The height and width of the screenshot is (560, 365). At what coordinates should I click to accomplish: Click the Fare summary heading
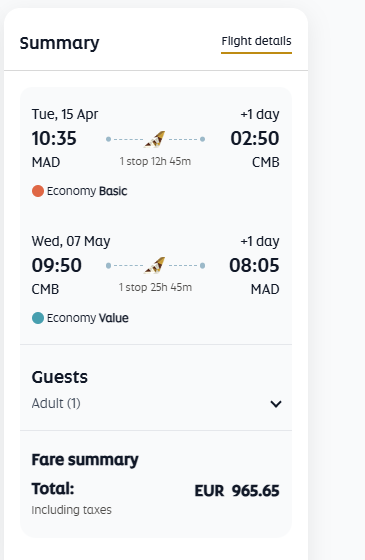pyautogui.click(x=85, y=460)
